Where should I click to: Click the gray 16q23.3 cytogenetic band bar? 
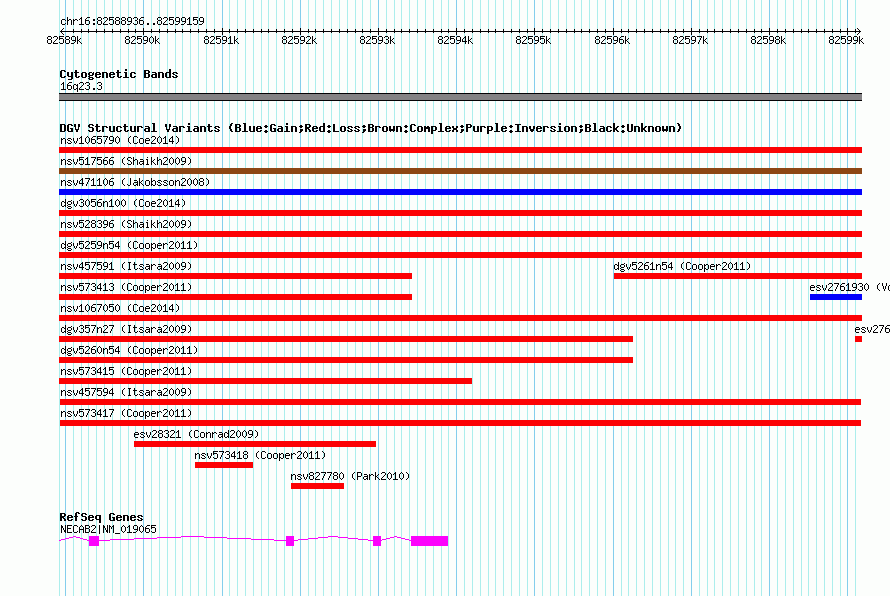[460, 97]
